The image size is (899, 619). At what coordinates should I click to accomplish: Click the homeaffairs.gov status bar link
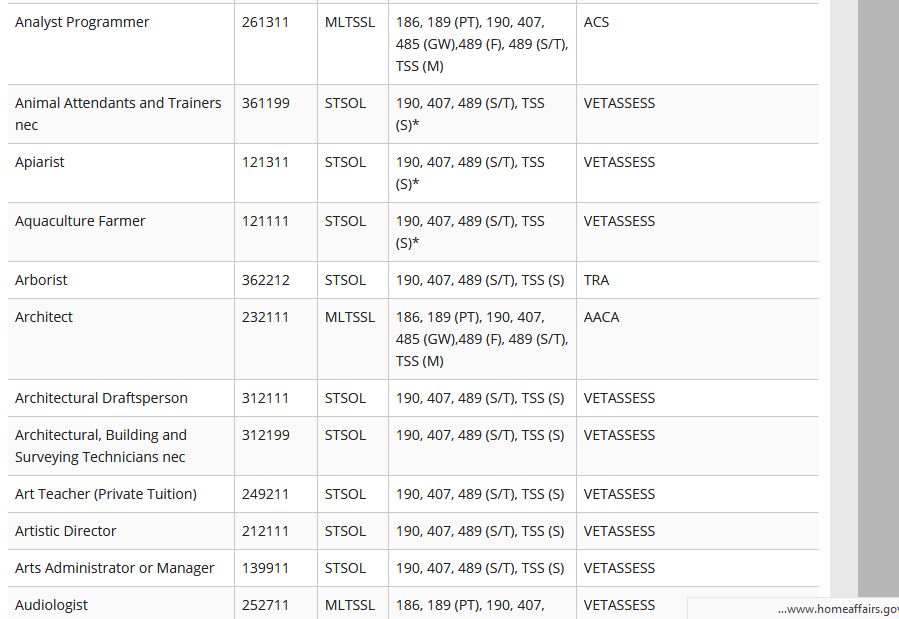838,609
